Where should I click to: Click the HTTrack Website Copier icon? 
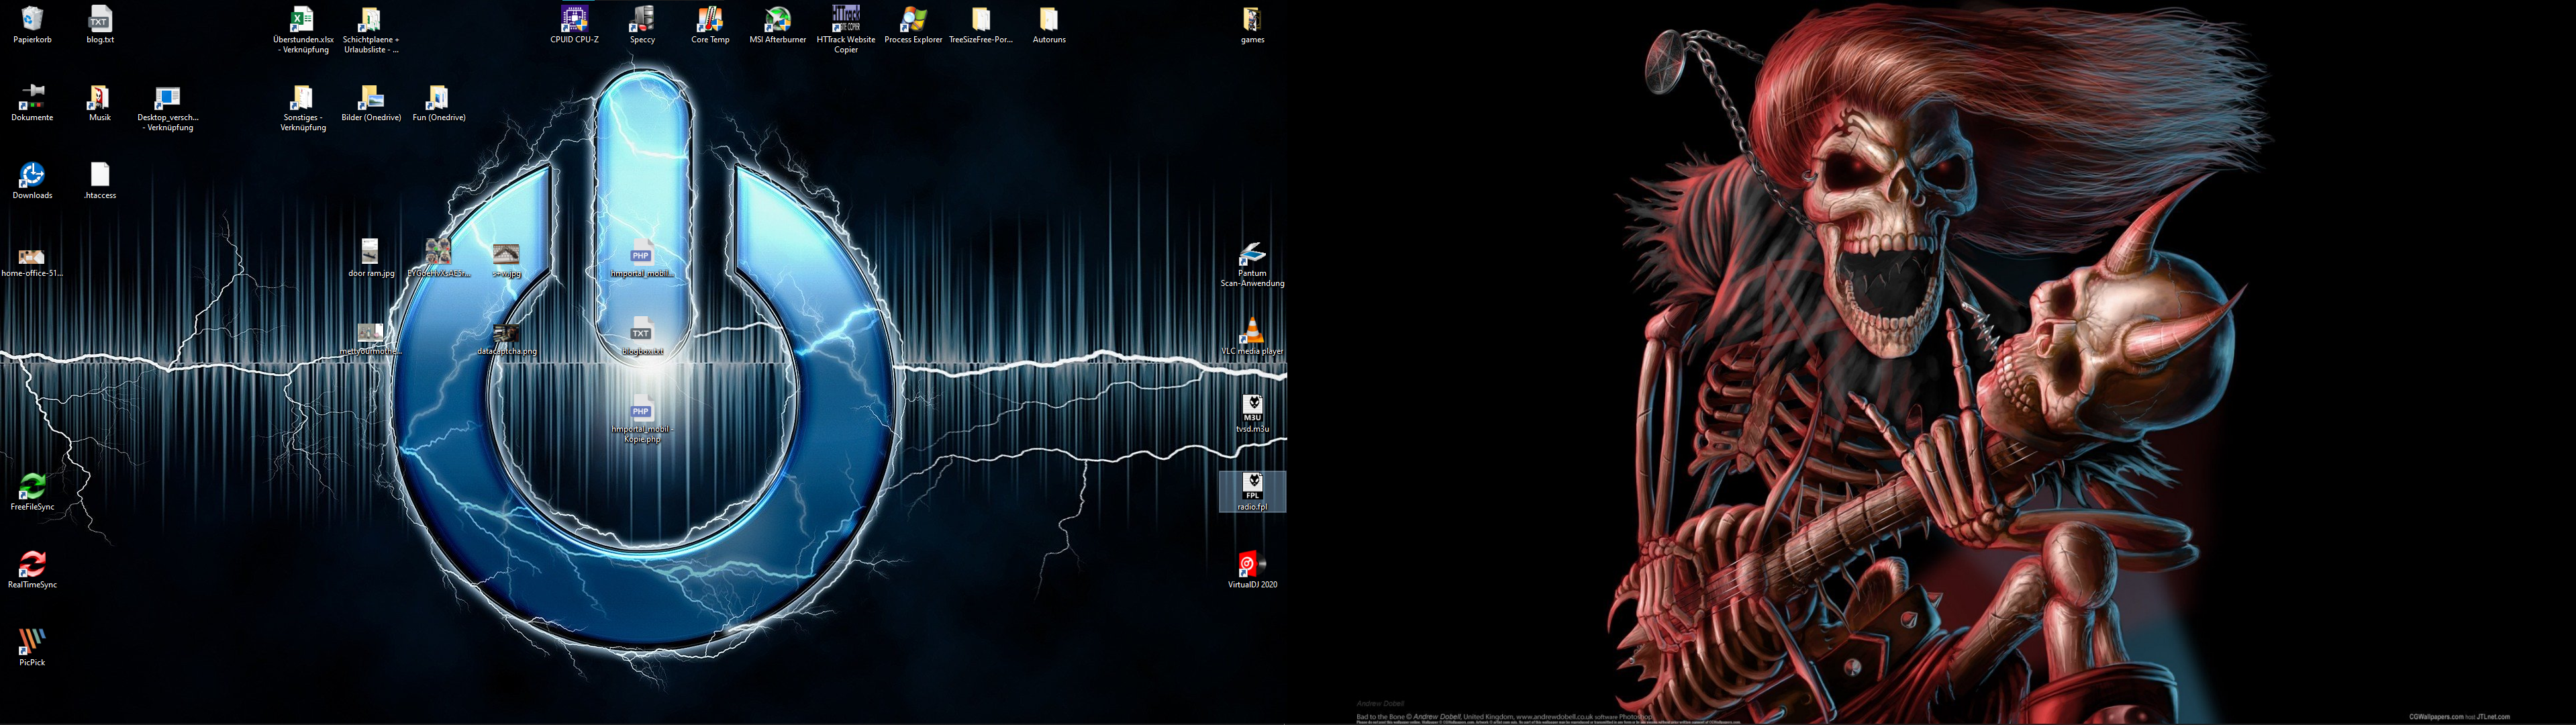pos(845,19)
